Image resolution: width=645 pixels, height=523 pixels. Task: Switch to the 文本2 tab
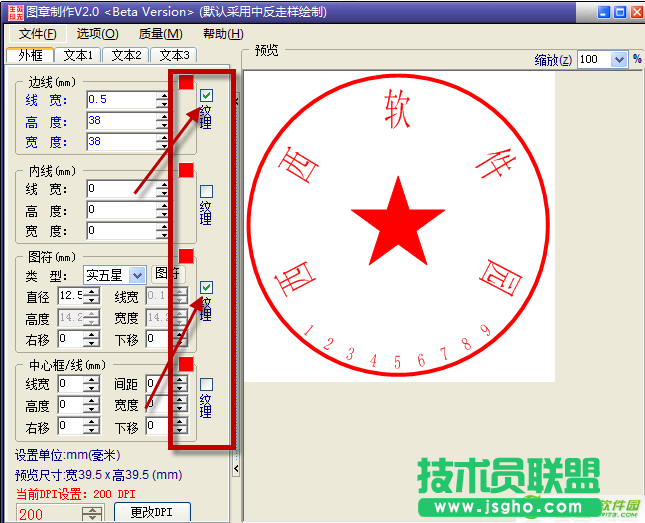pos(126,55)
